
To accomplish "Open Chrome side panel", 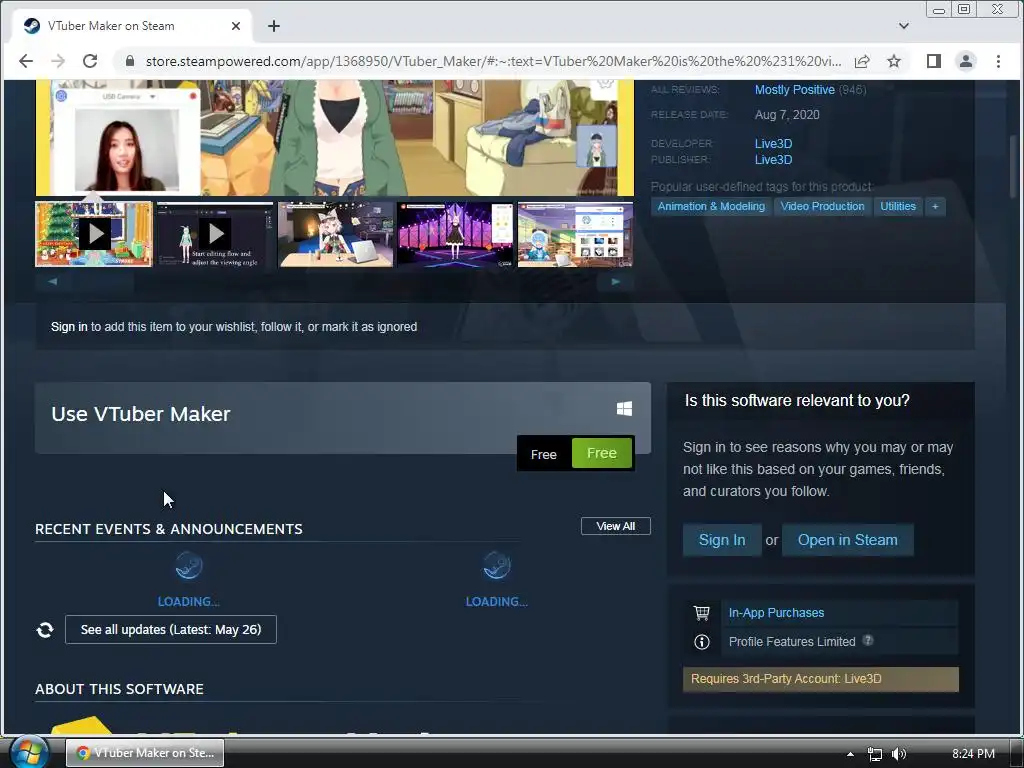I will pyautogui.click(x=934, y=61).
